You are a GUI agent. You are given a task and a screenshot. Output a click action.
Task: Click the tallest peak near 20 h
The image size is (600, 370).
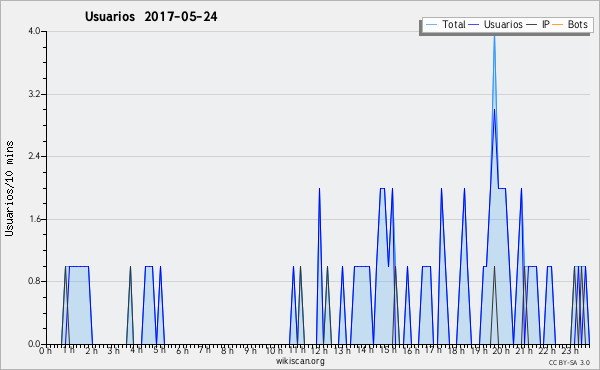point(494,37)
